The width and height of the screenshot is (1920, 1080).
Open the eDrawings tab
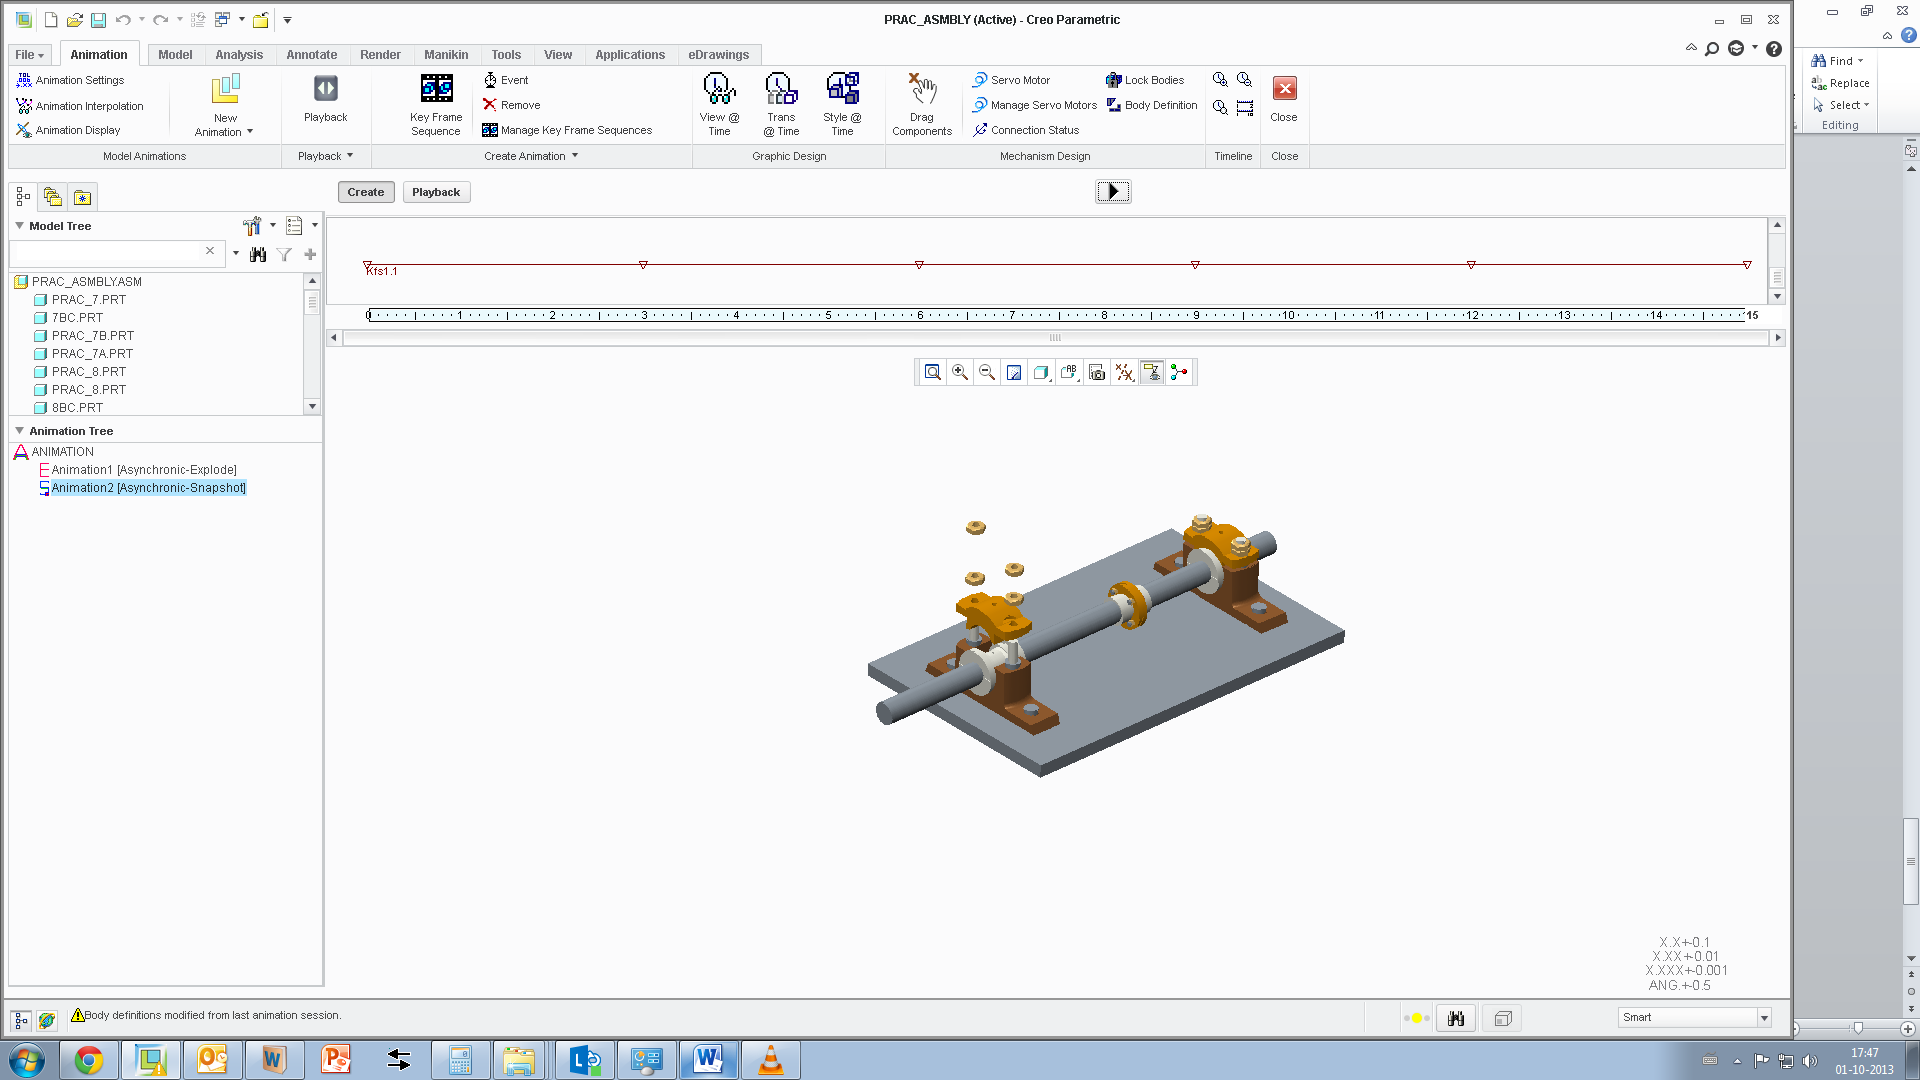pyautogui.click(x=718, y=55)
